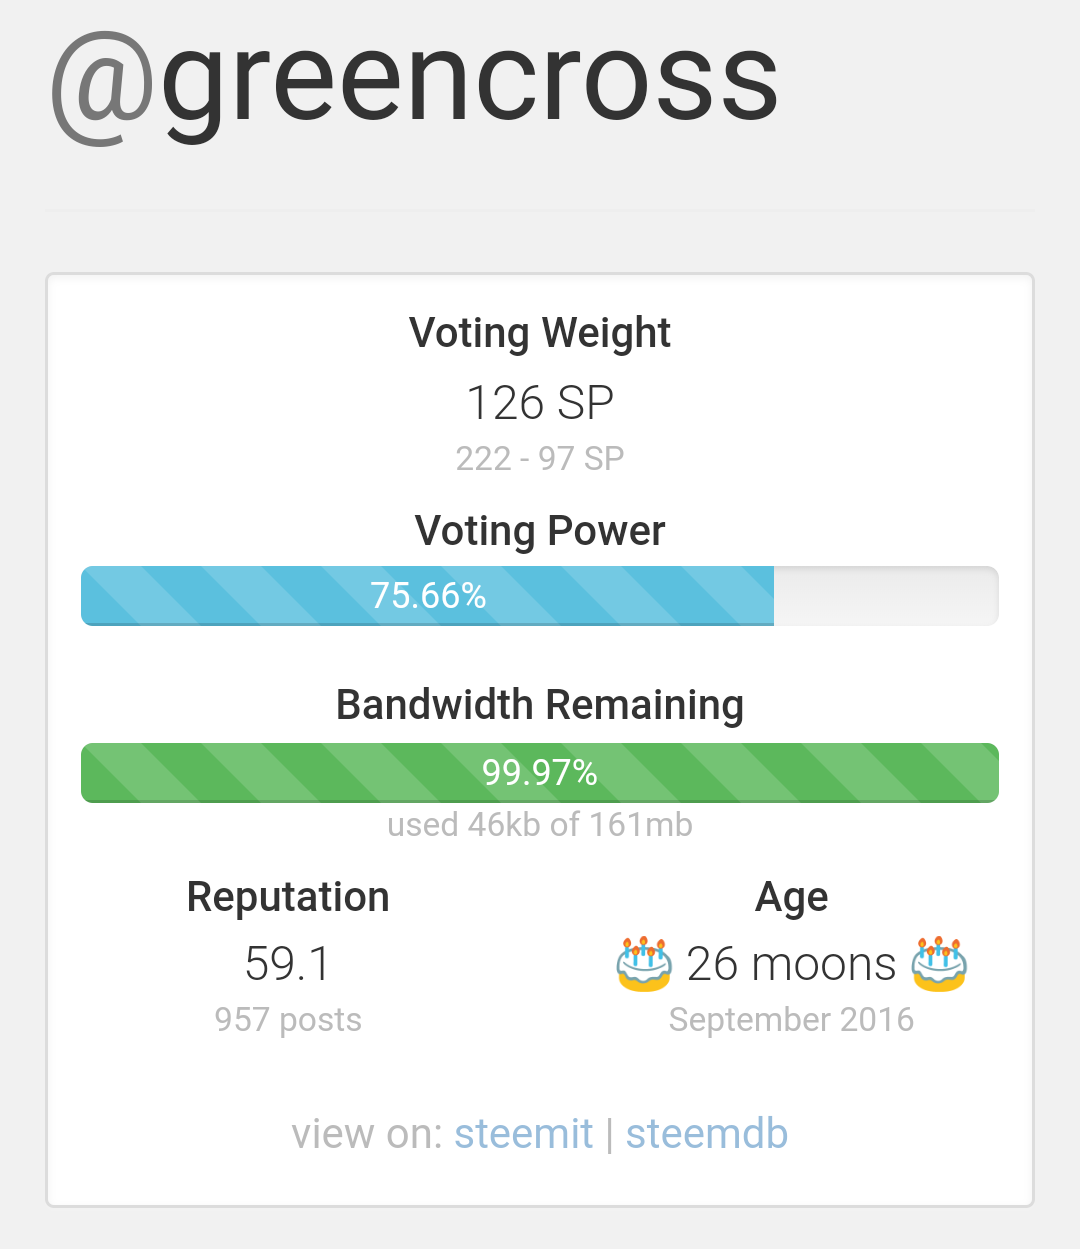This screenshot has height=1249, width=1080.
Task: Click the 126 SP voting weight value
Action: coord(540,403)
